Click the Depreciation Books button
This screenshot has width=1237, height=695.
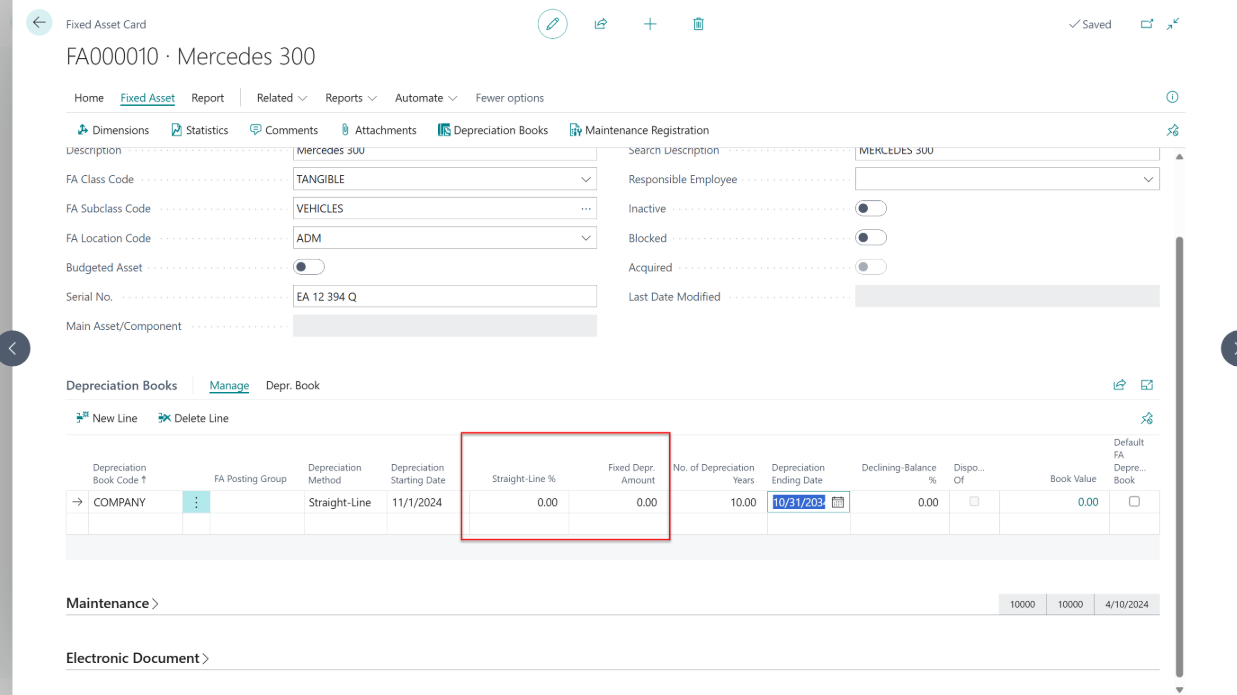pyautogui.click(x=493, y=130)
